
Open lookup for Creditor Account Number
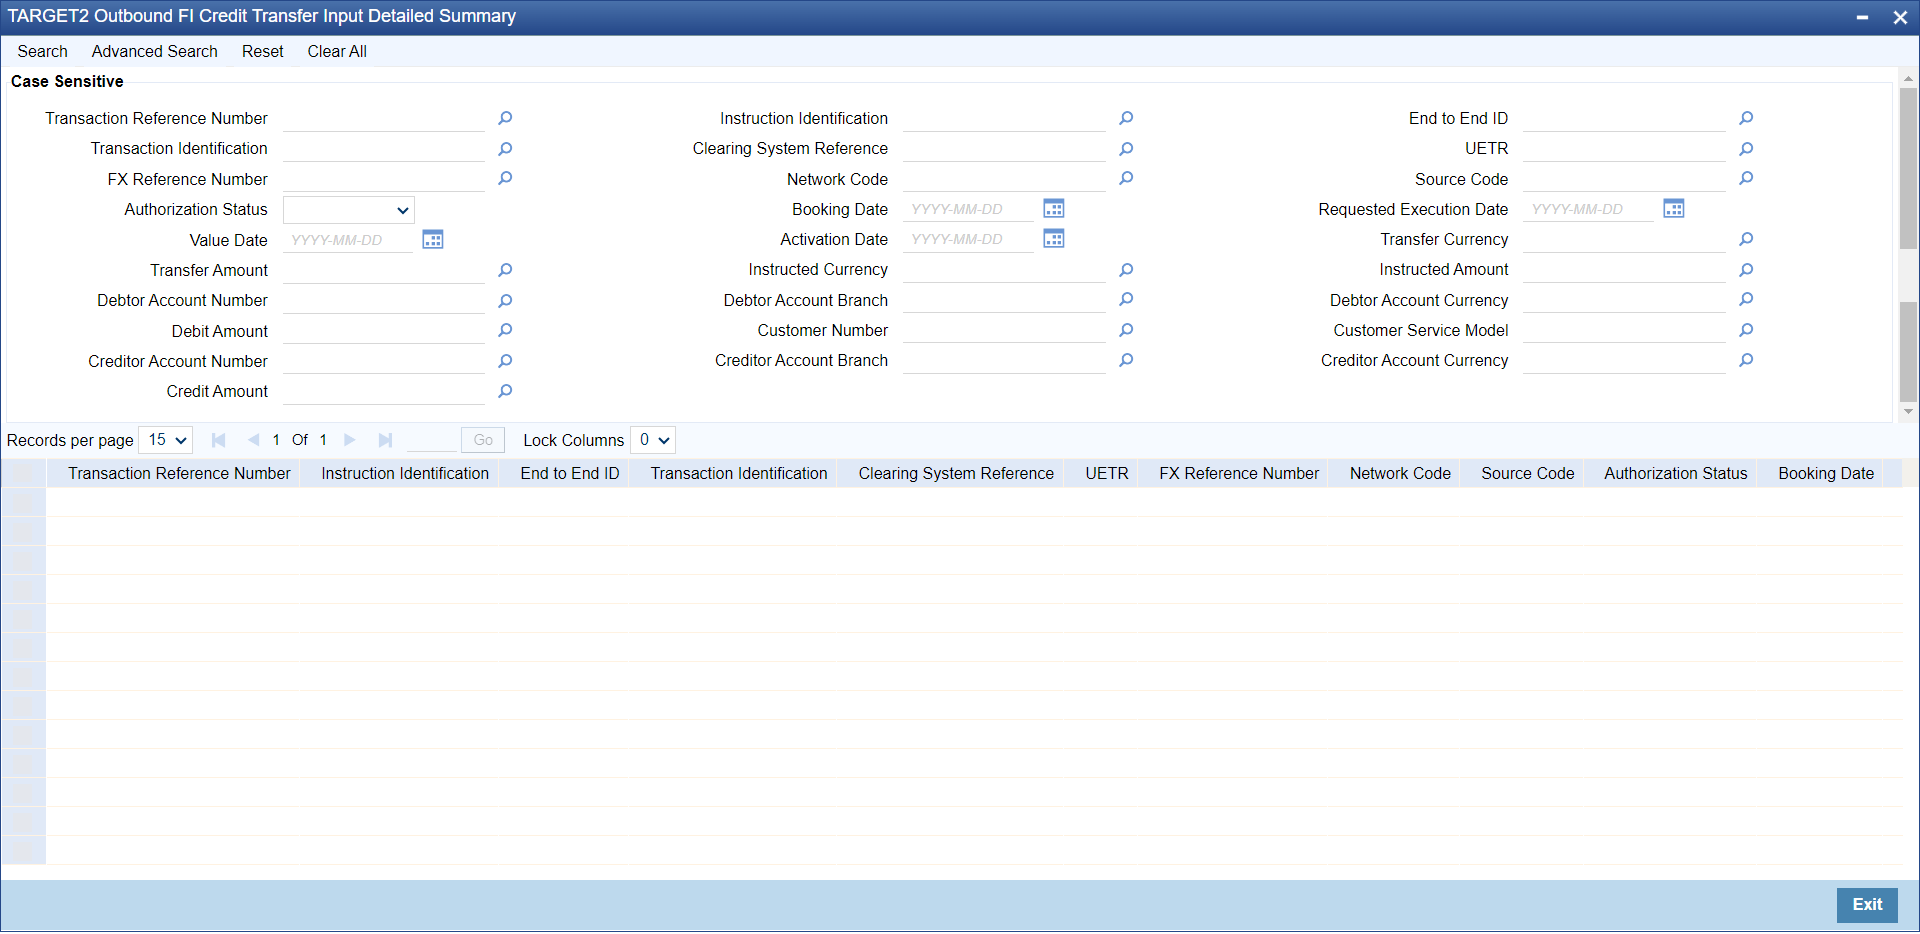point(505,361)
